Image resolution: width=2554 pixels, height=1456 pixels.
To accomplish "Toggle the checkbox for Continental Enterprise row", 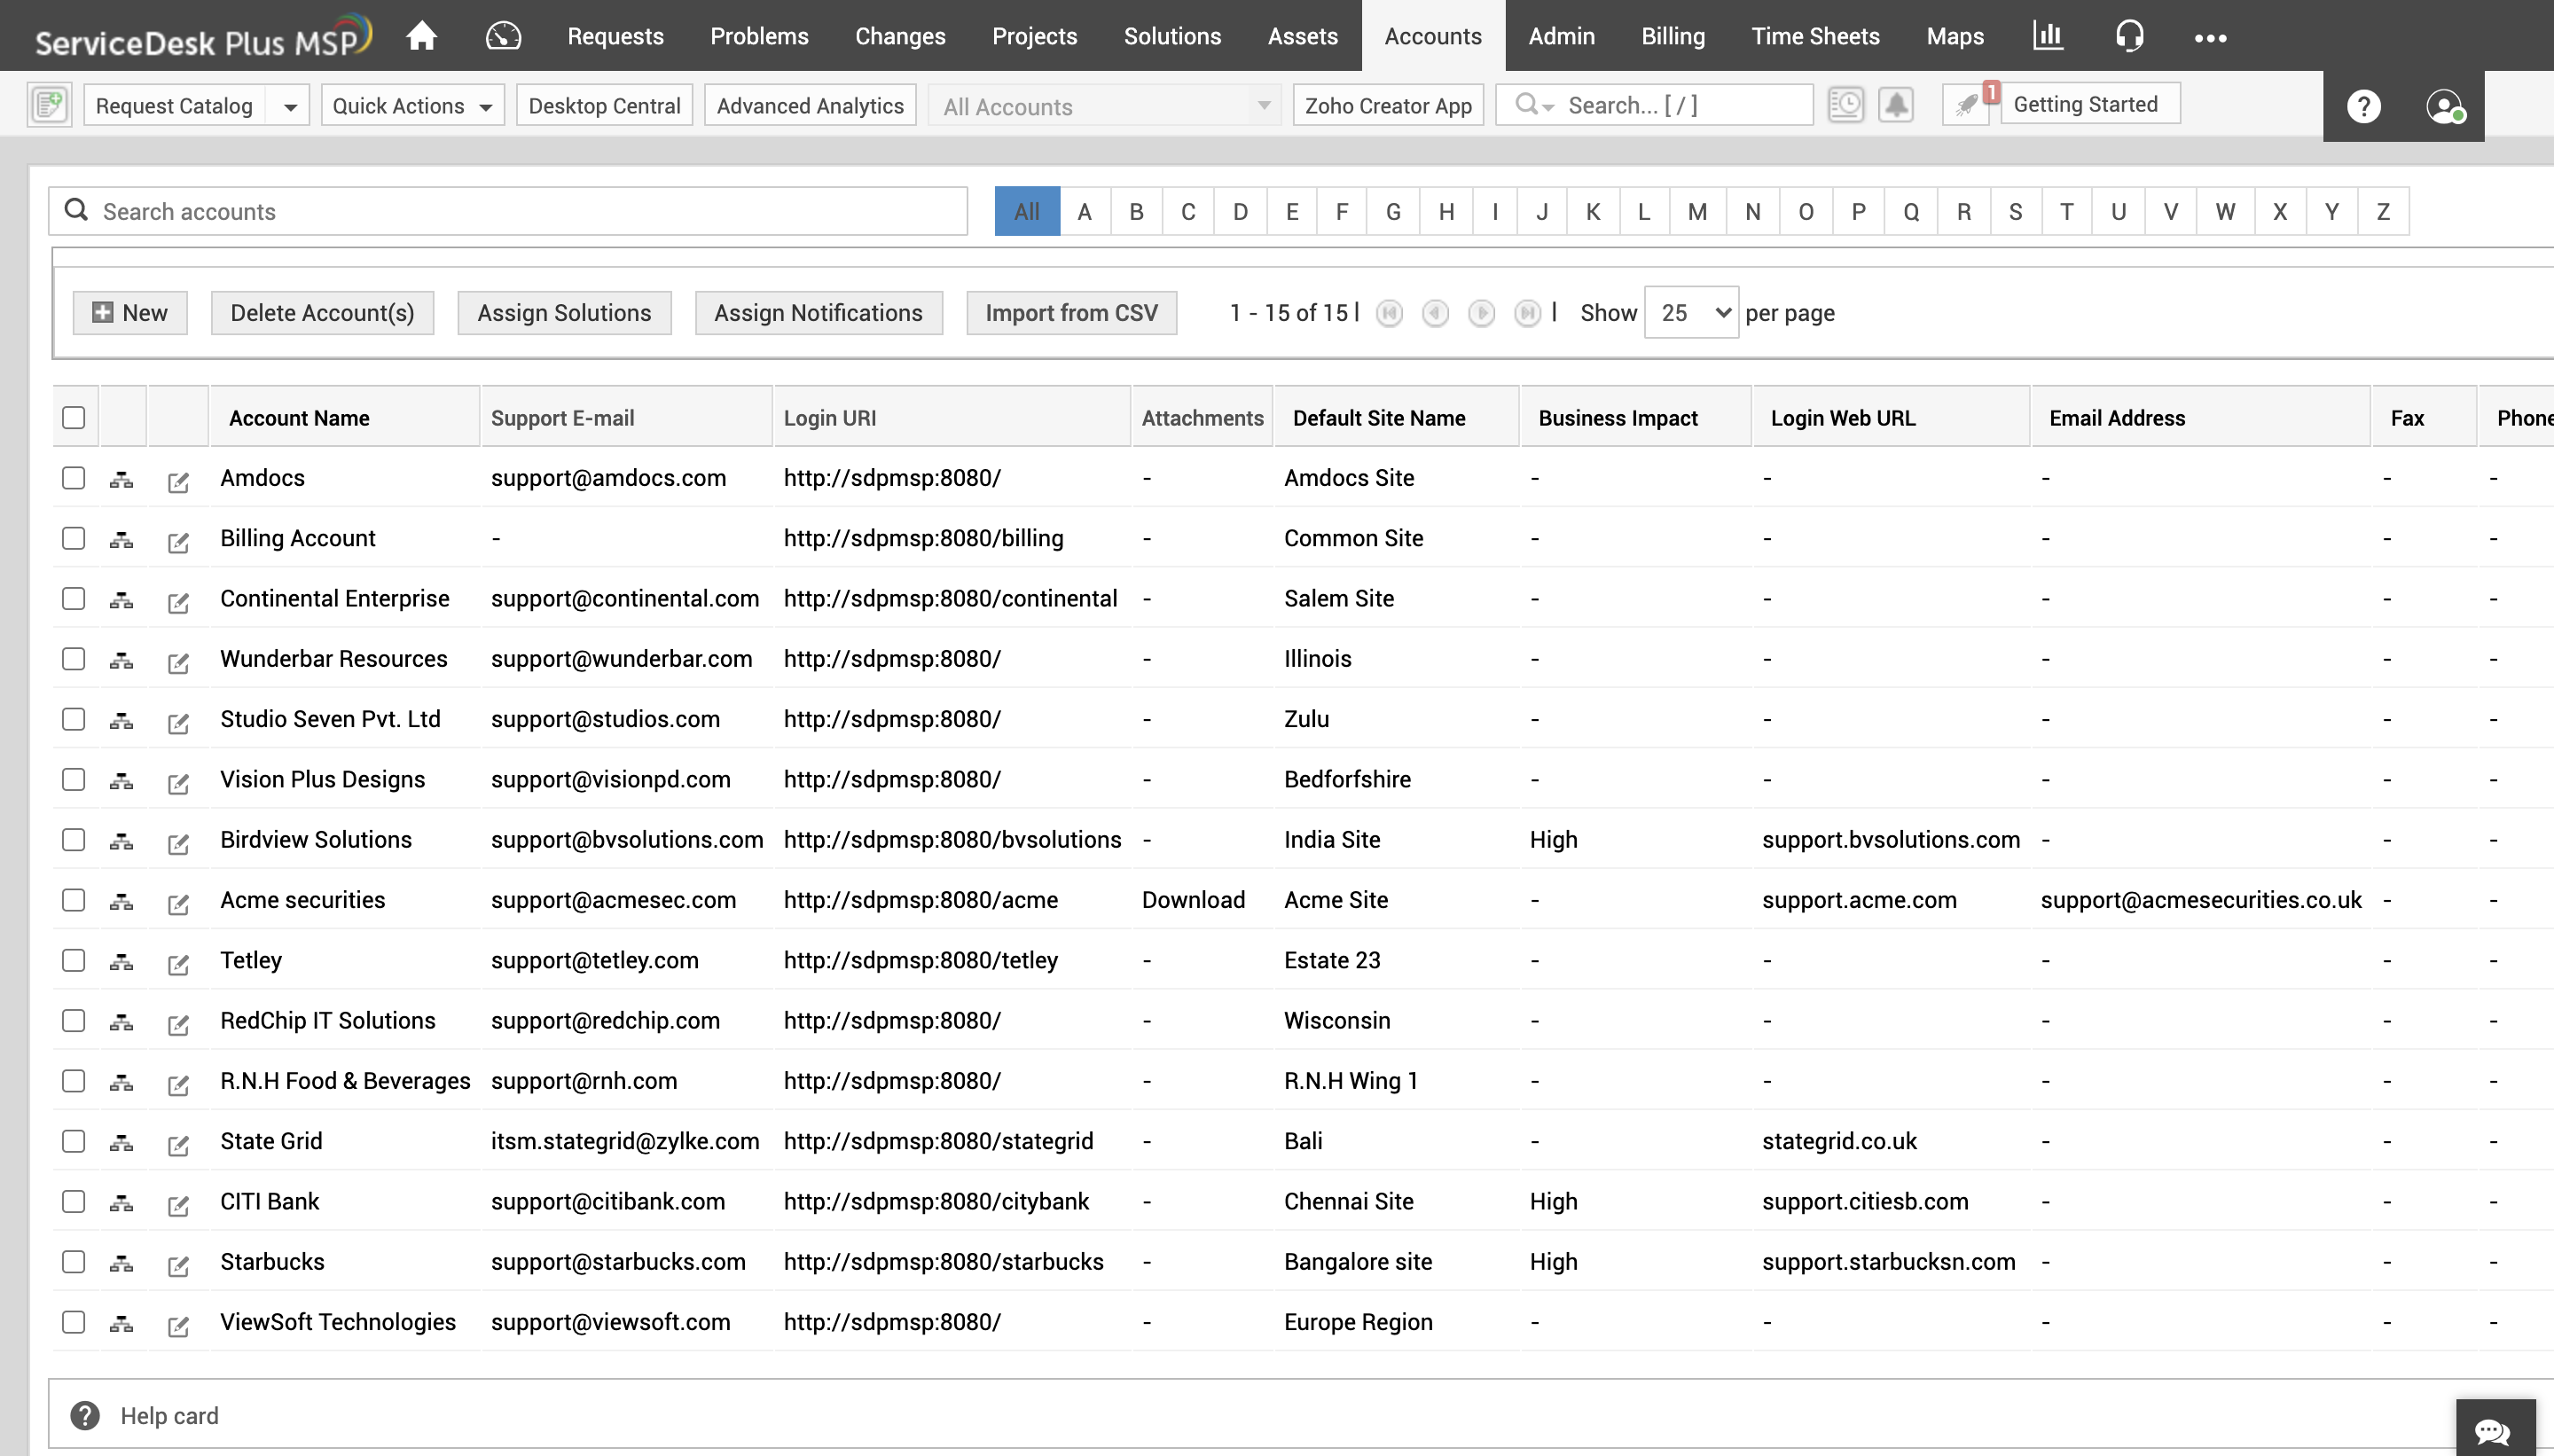I will tap(72, 599).
